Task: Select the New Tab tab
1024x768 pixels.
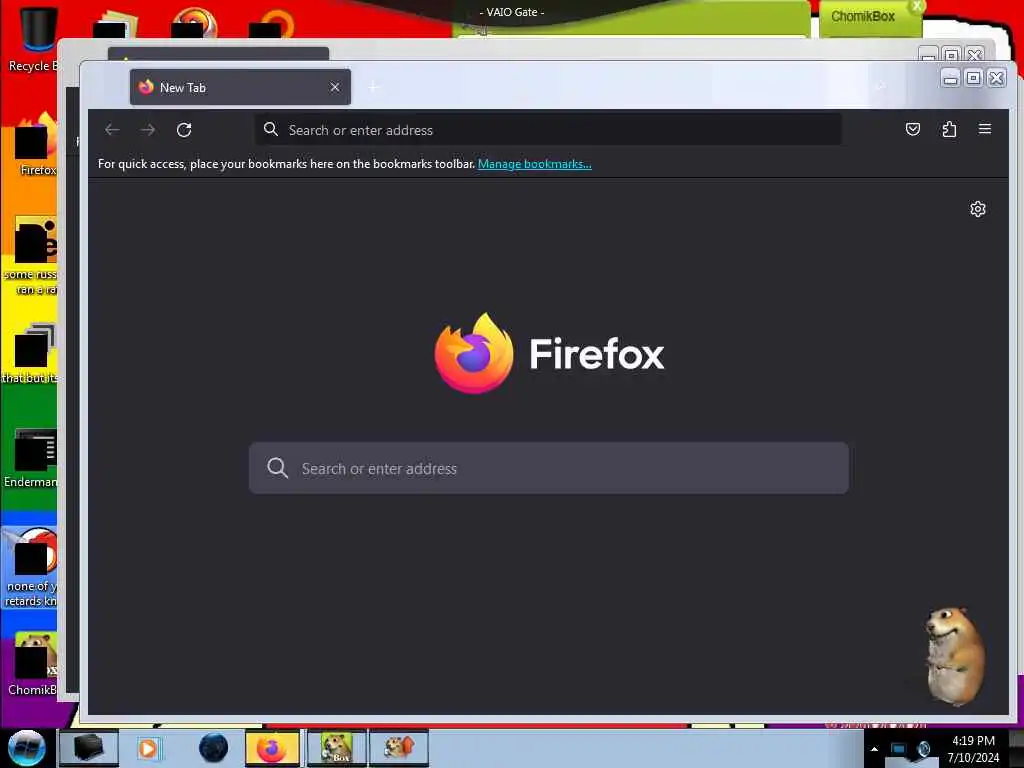Action: pyautogui.click(x=240, y=87)
